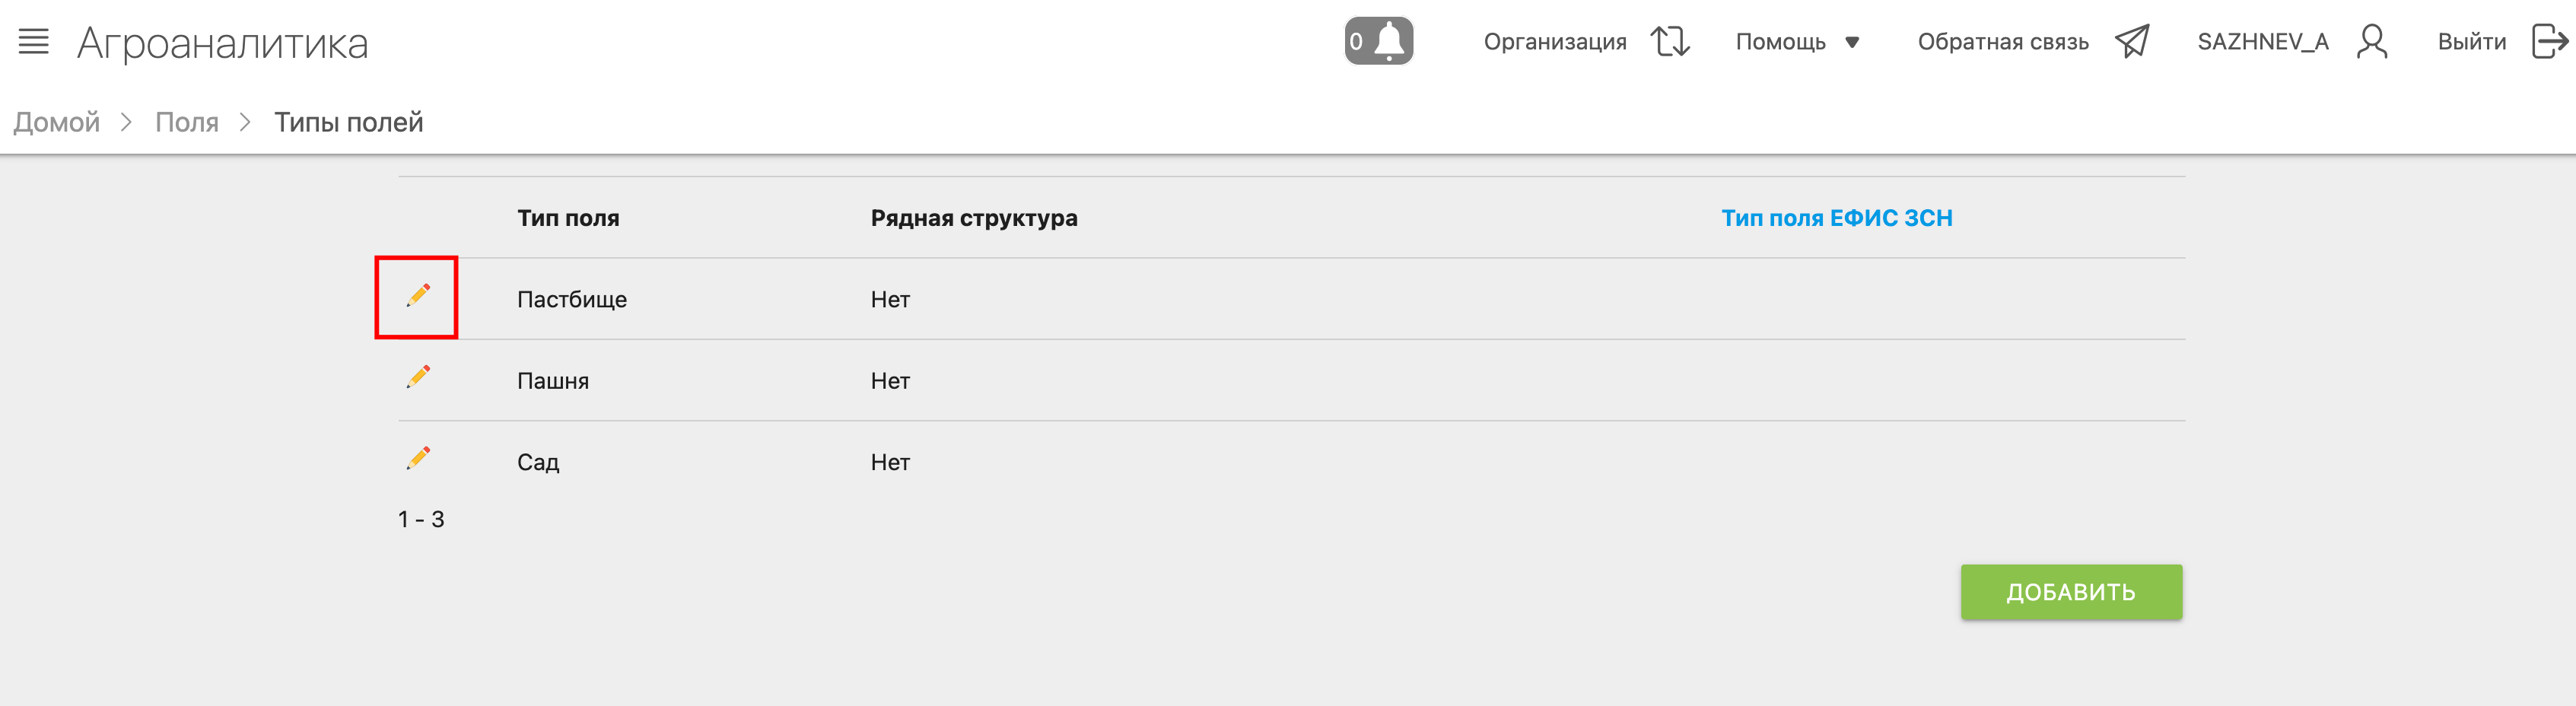Image resolution: width=2576 pixels, height=706 pixels.
Task: Edit the Пастбище field type
Action: point(418,295)
